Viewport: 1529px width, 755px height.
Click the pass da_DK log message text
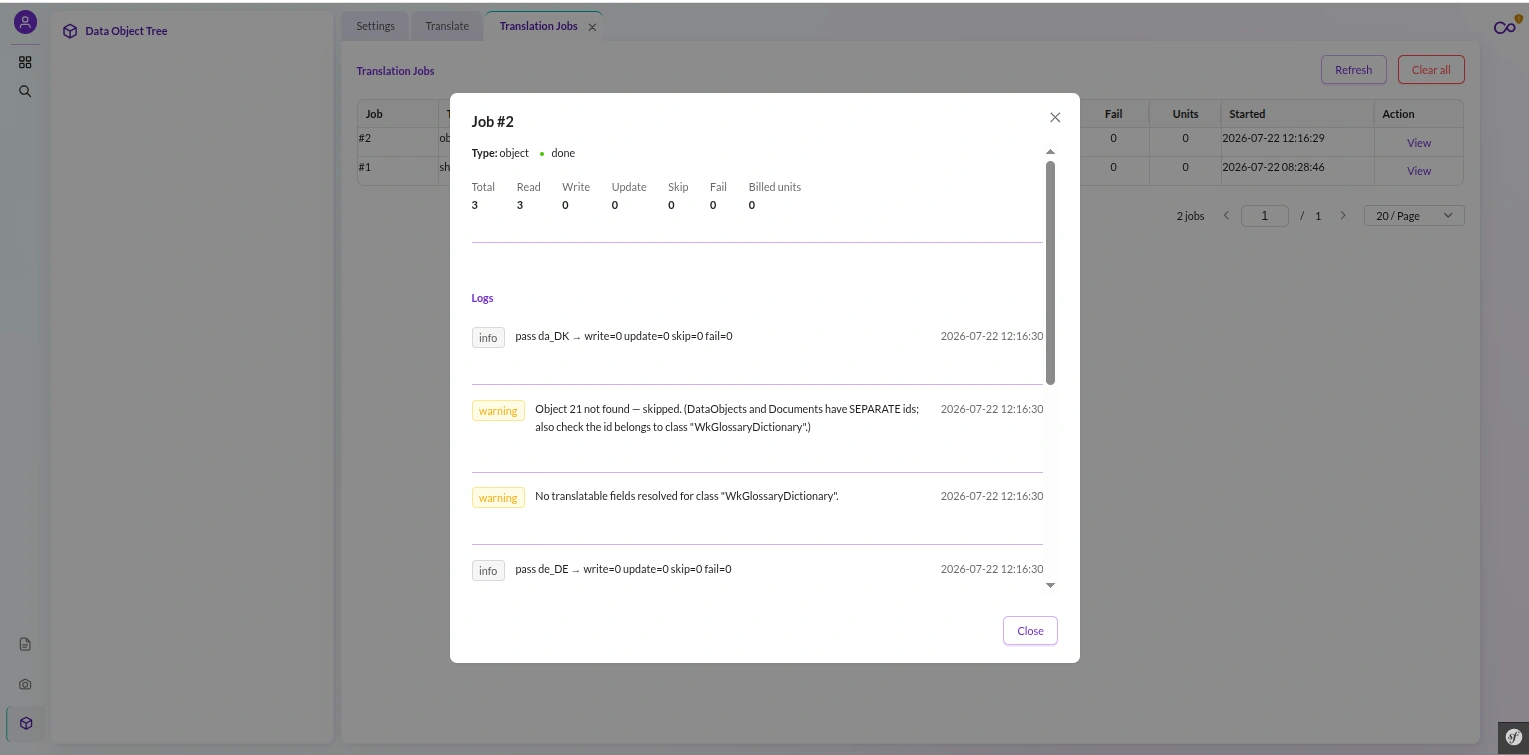[x=624, y=336]
